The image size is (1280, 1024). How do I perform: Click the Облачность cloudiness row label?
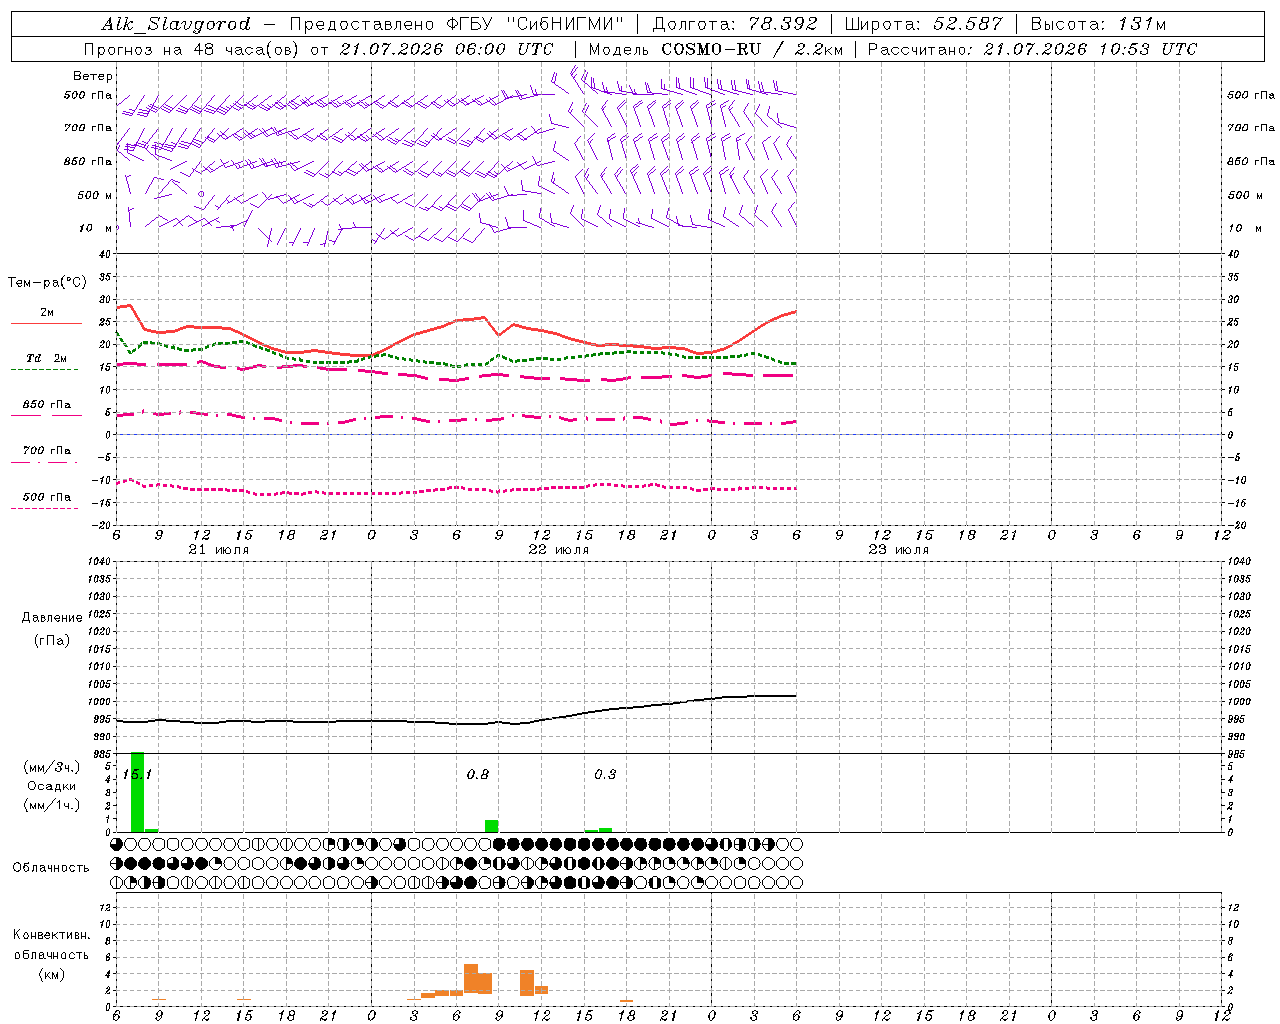coord(51,867)
